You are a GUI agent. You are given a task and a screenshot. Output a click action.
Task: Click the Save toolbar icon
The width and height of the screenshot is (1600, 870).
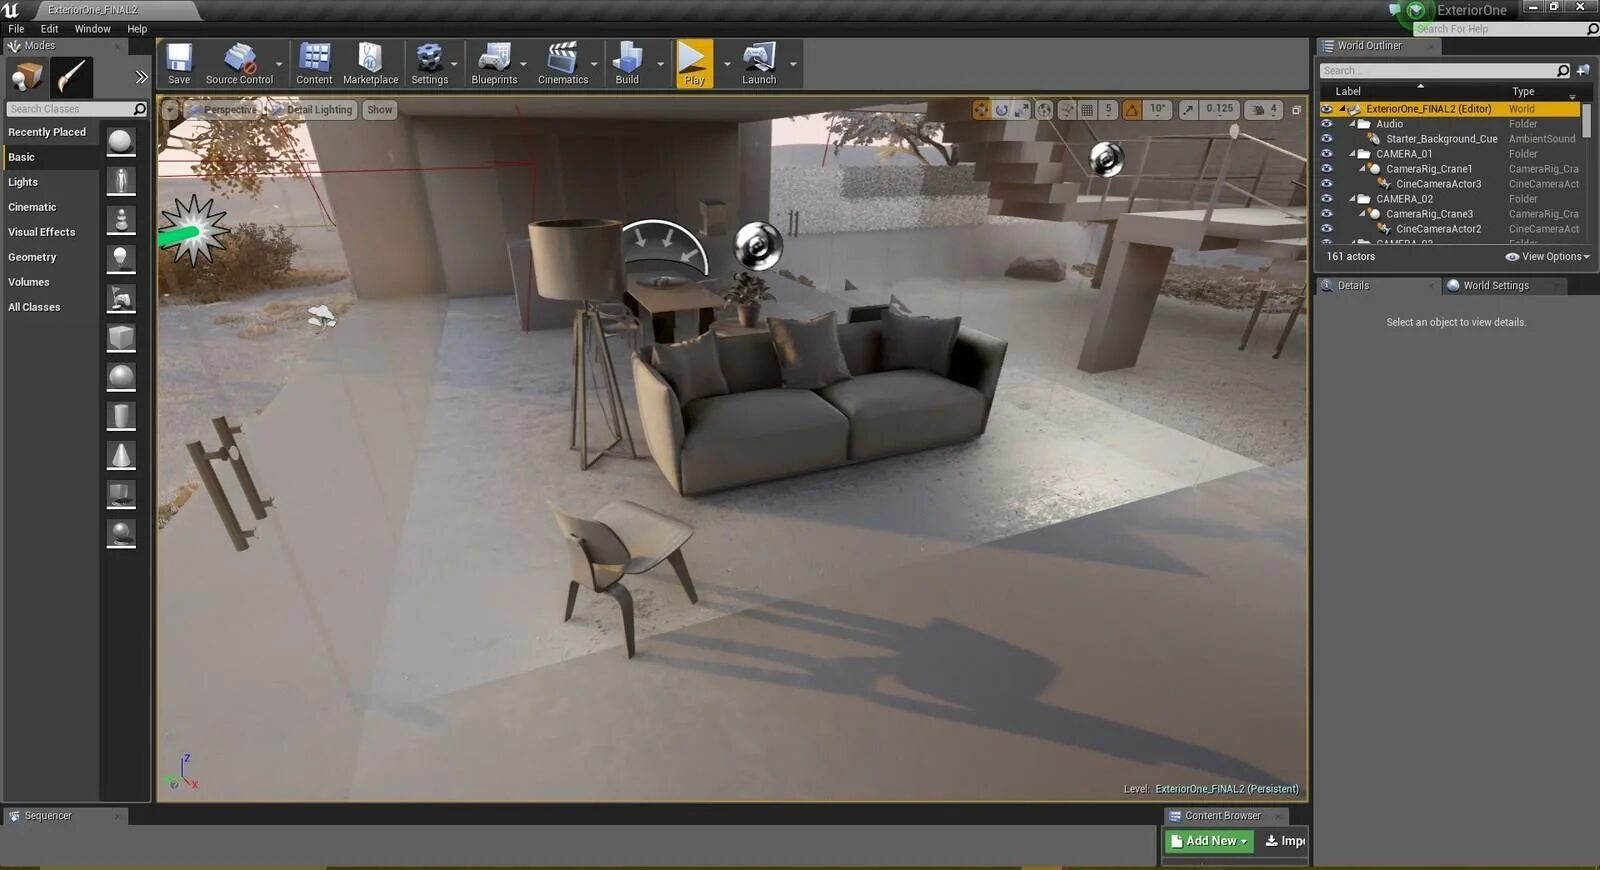(179, 64)
